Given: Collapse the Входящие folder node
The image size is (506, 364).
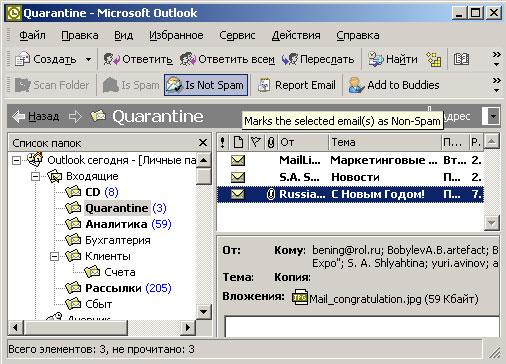Looking at the screenshot, I should (x=35, y=176).
